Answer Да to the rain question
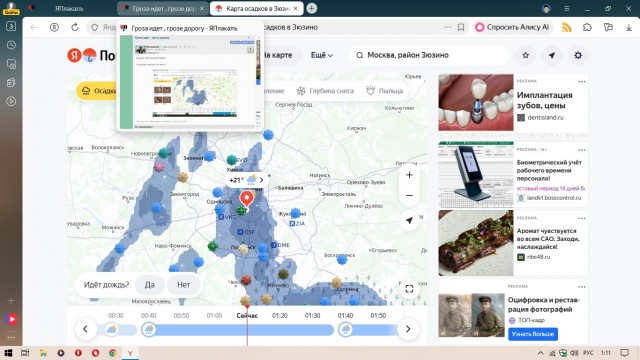The image size is (640, 360). [x=149, y=284]
